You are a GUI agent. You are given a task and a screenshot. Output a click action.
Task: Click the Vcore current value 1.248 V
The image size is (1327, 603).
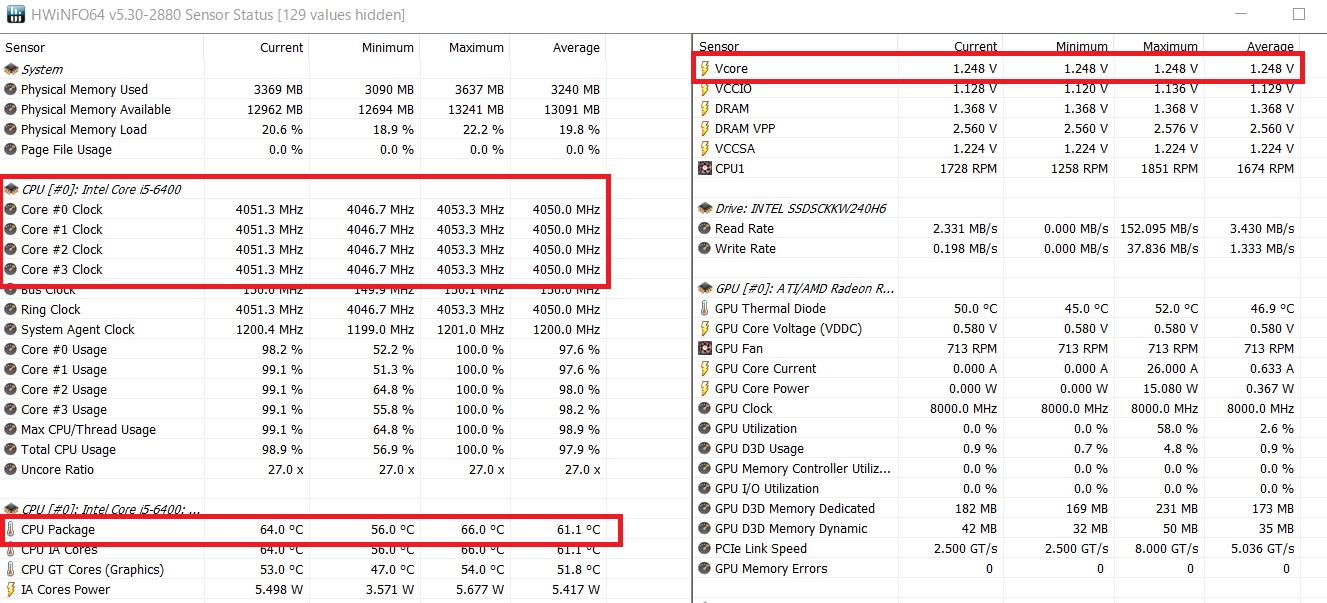click(975, 68)
